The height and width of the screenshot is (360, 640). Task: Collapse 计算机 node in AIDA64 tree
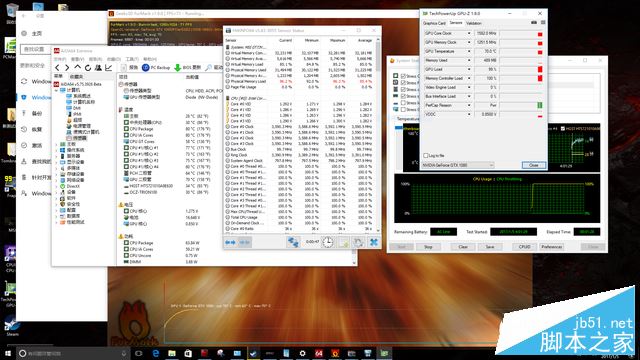point(57,90)
